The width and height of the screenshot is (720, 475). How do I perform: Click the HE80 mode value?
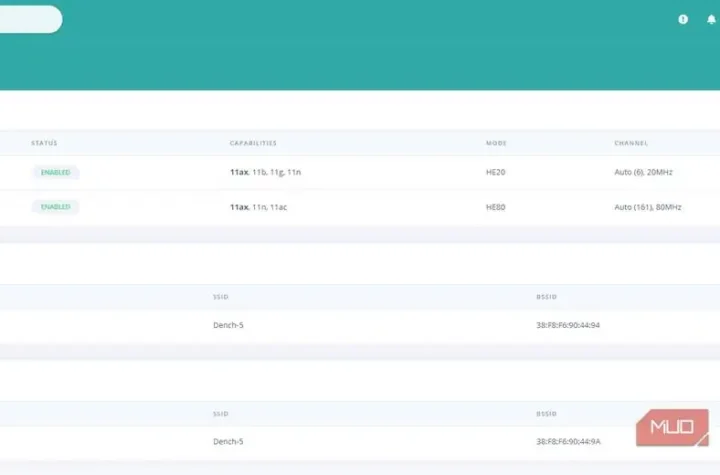[495, 207]
